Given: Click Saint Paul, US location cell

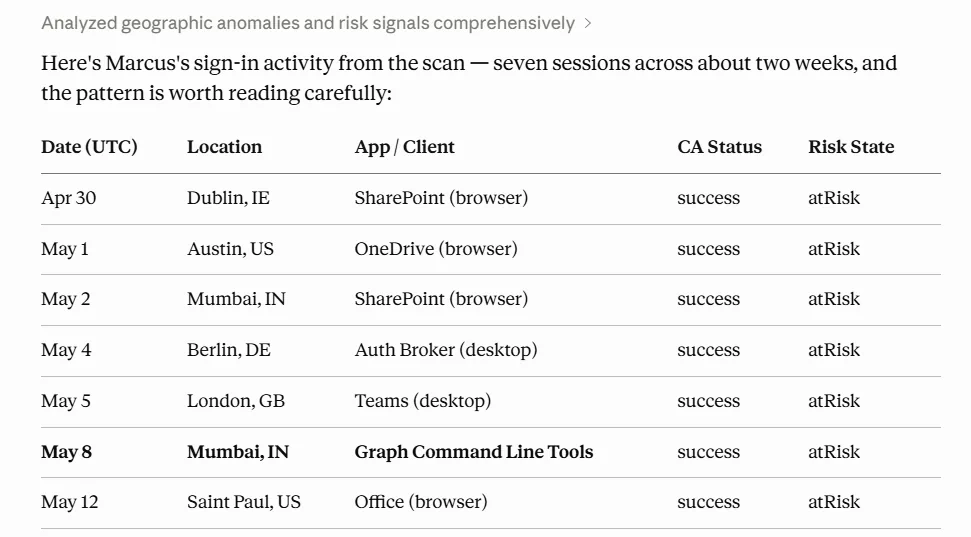Looking at the screenshot, I should point(244,502).
